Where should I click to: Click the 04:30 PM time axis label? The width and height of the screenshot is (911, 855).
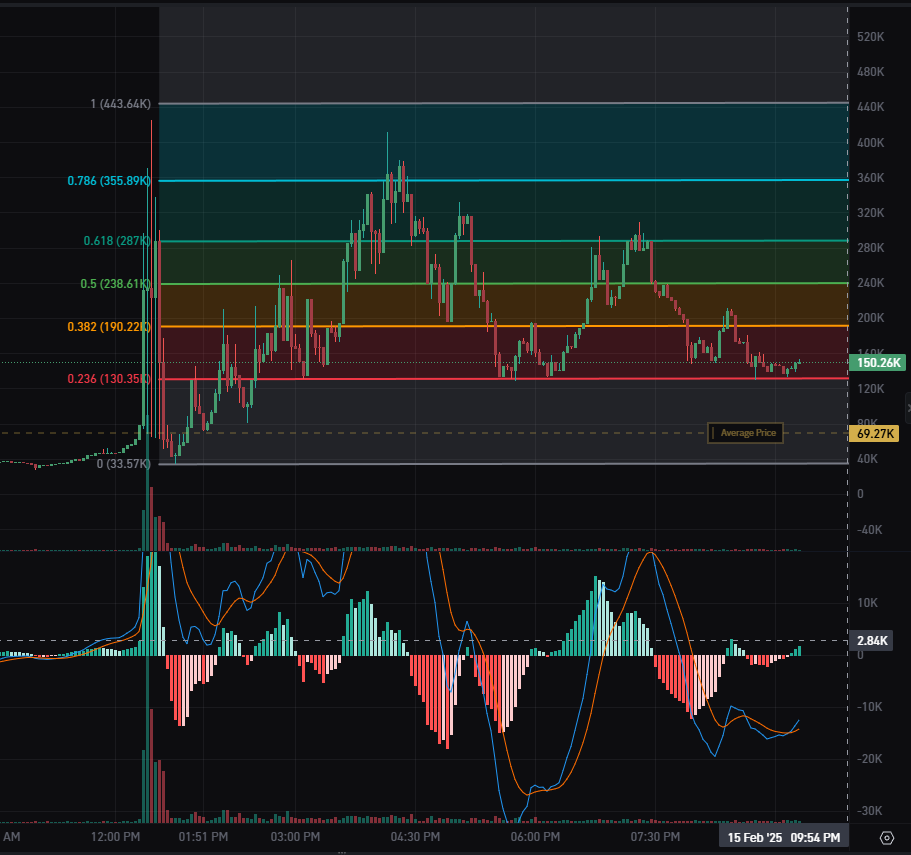[415, 837]
